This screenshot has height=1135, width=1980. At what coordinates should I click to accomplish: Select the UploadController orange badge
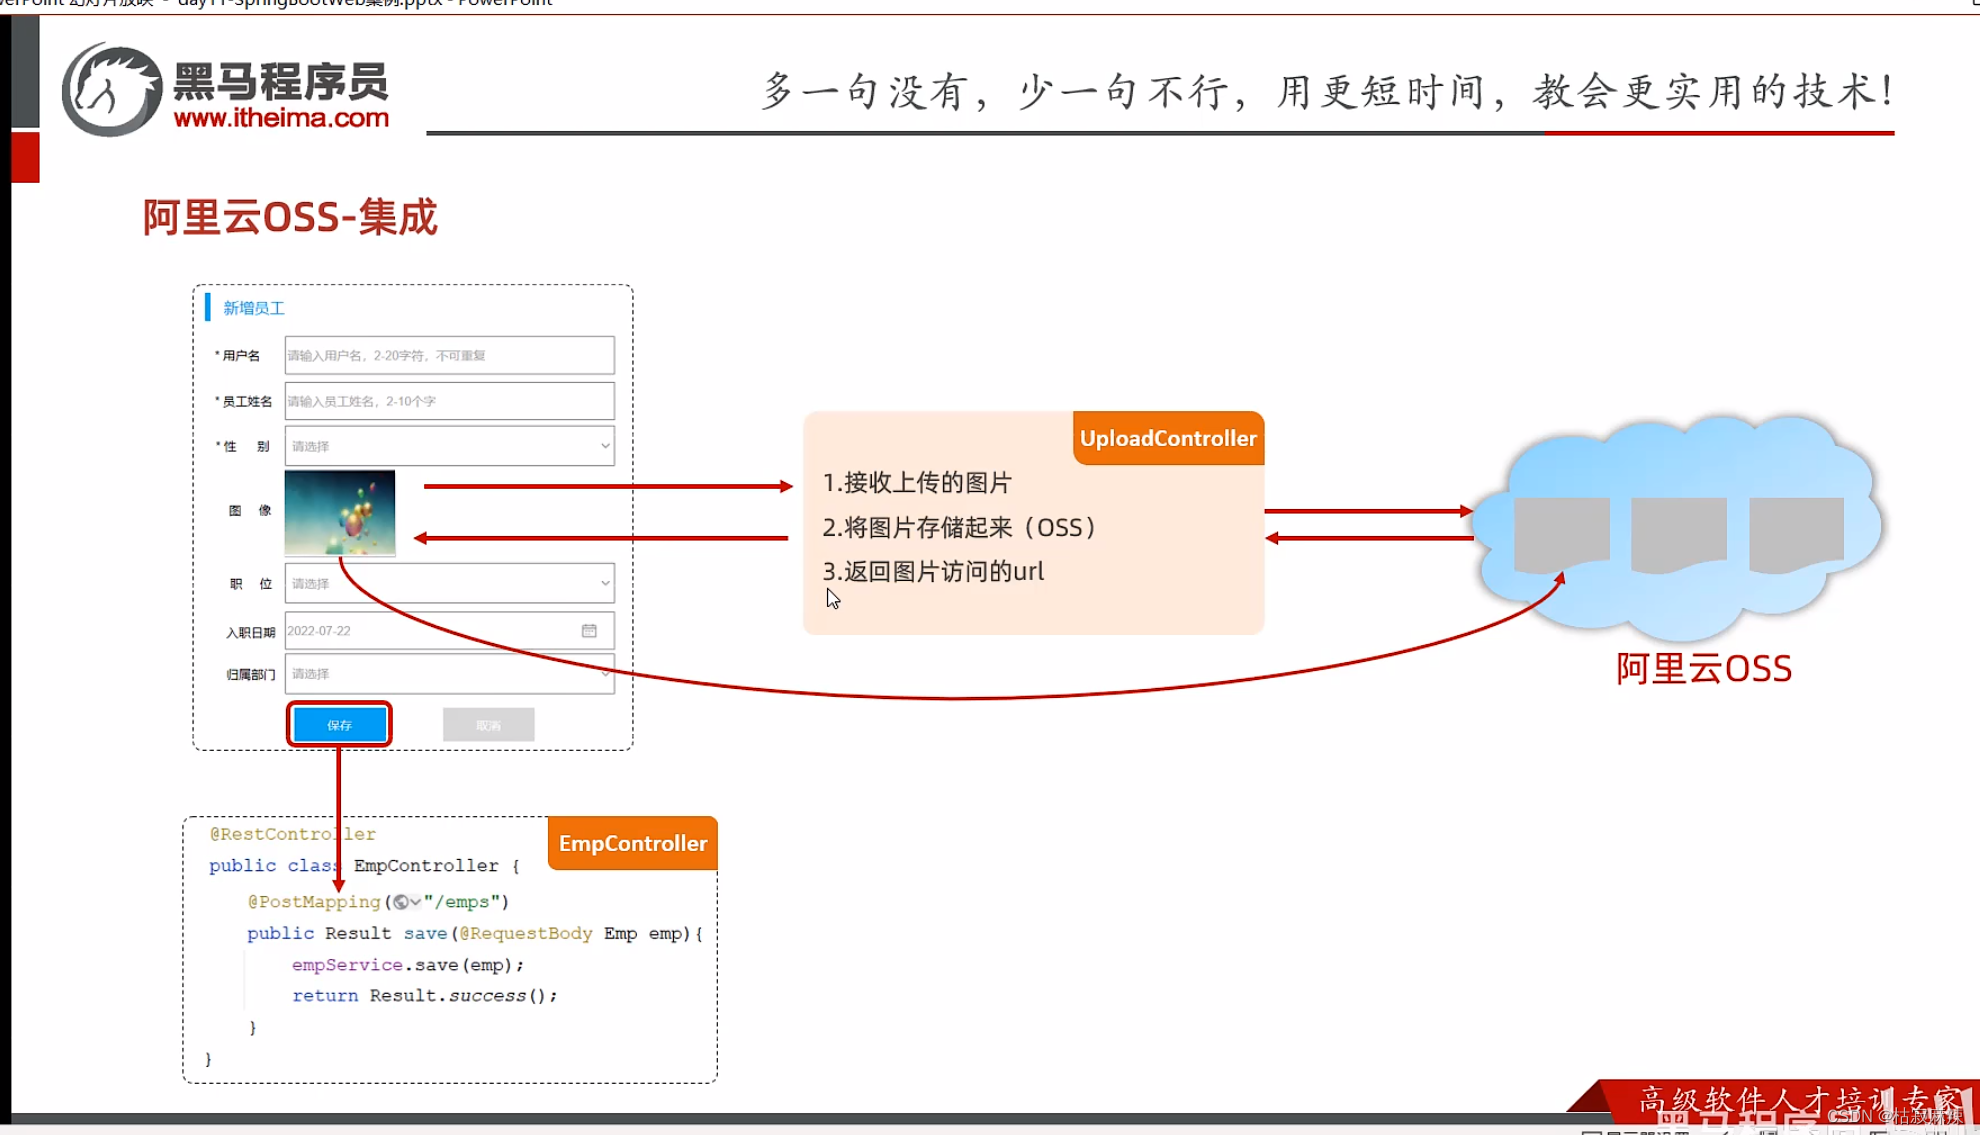[1168, 438]
